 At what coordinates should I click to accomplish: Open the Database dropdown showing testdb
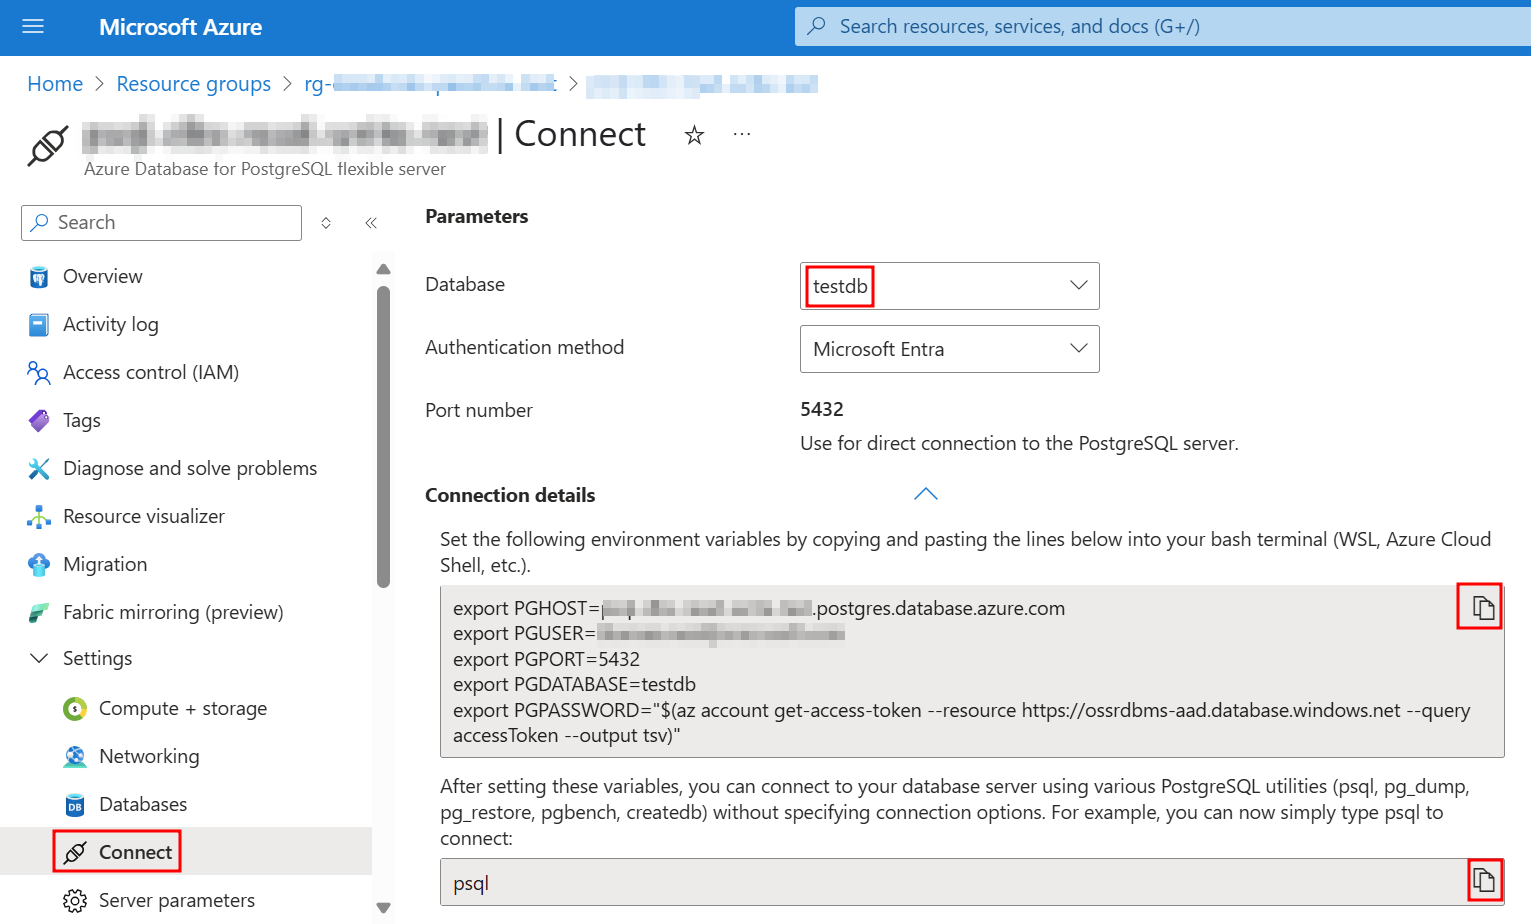949,286
